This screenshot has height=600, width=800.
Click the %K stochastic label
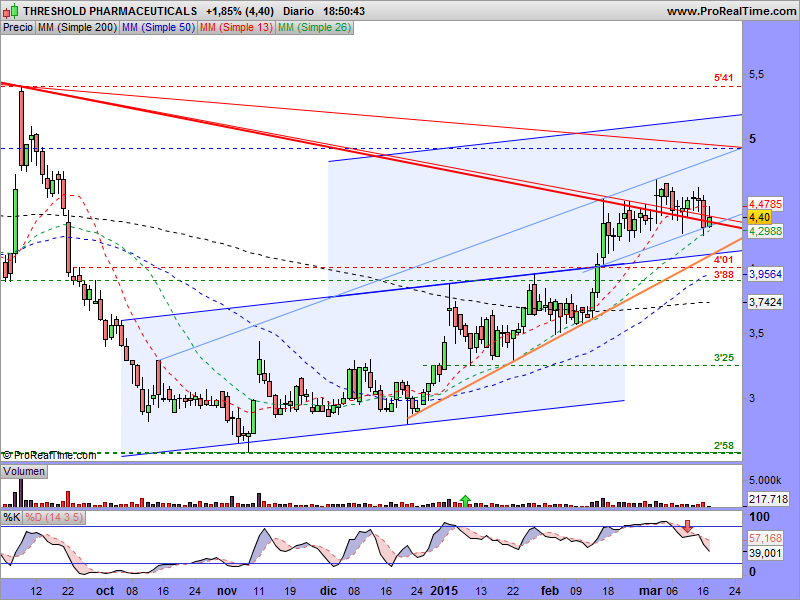click(x=12, y=517)
